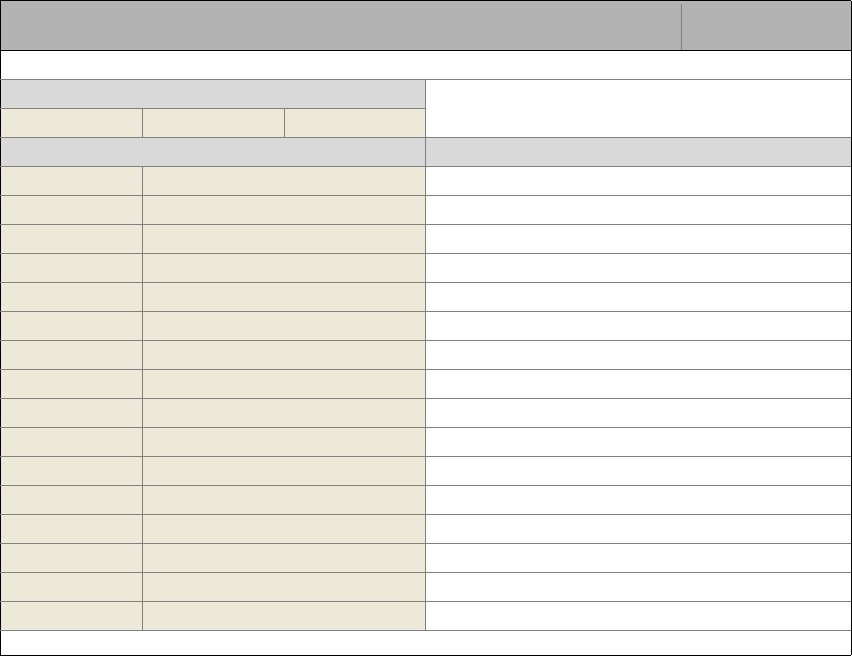The width and height of the screenshot is (852, 656).
Task: Click the wide beige cell in last list row
Action: pyautogui.click(x=283, y=616)
